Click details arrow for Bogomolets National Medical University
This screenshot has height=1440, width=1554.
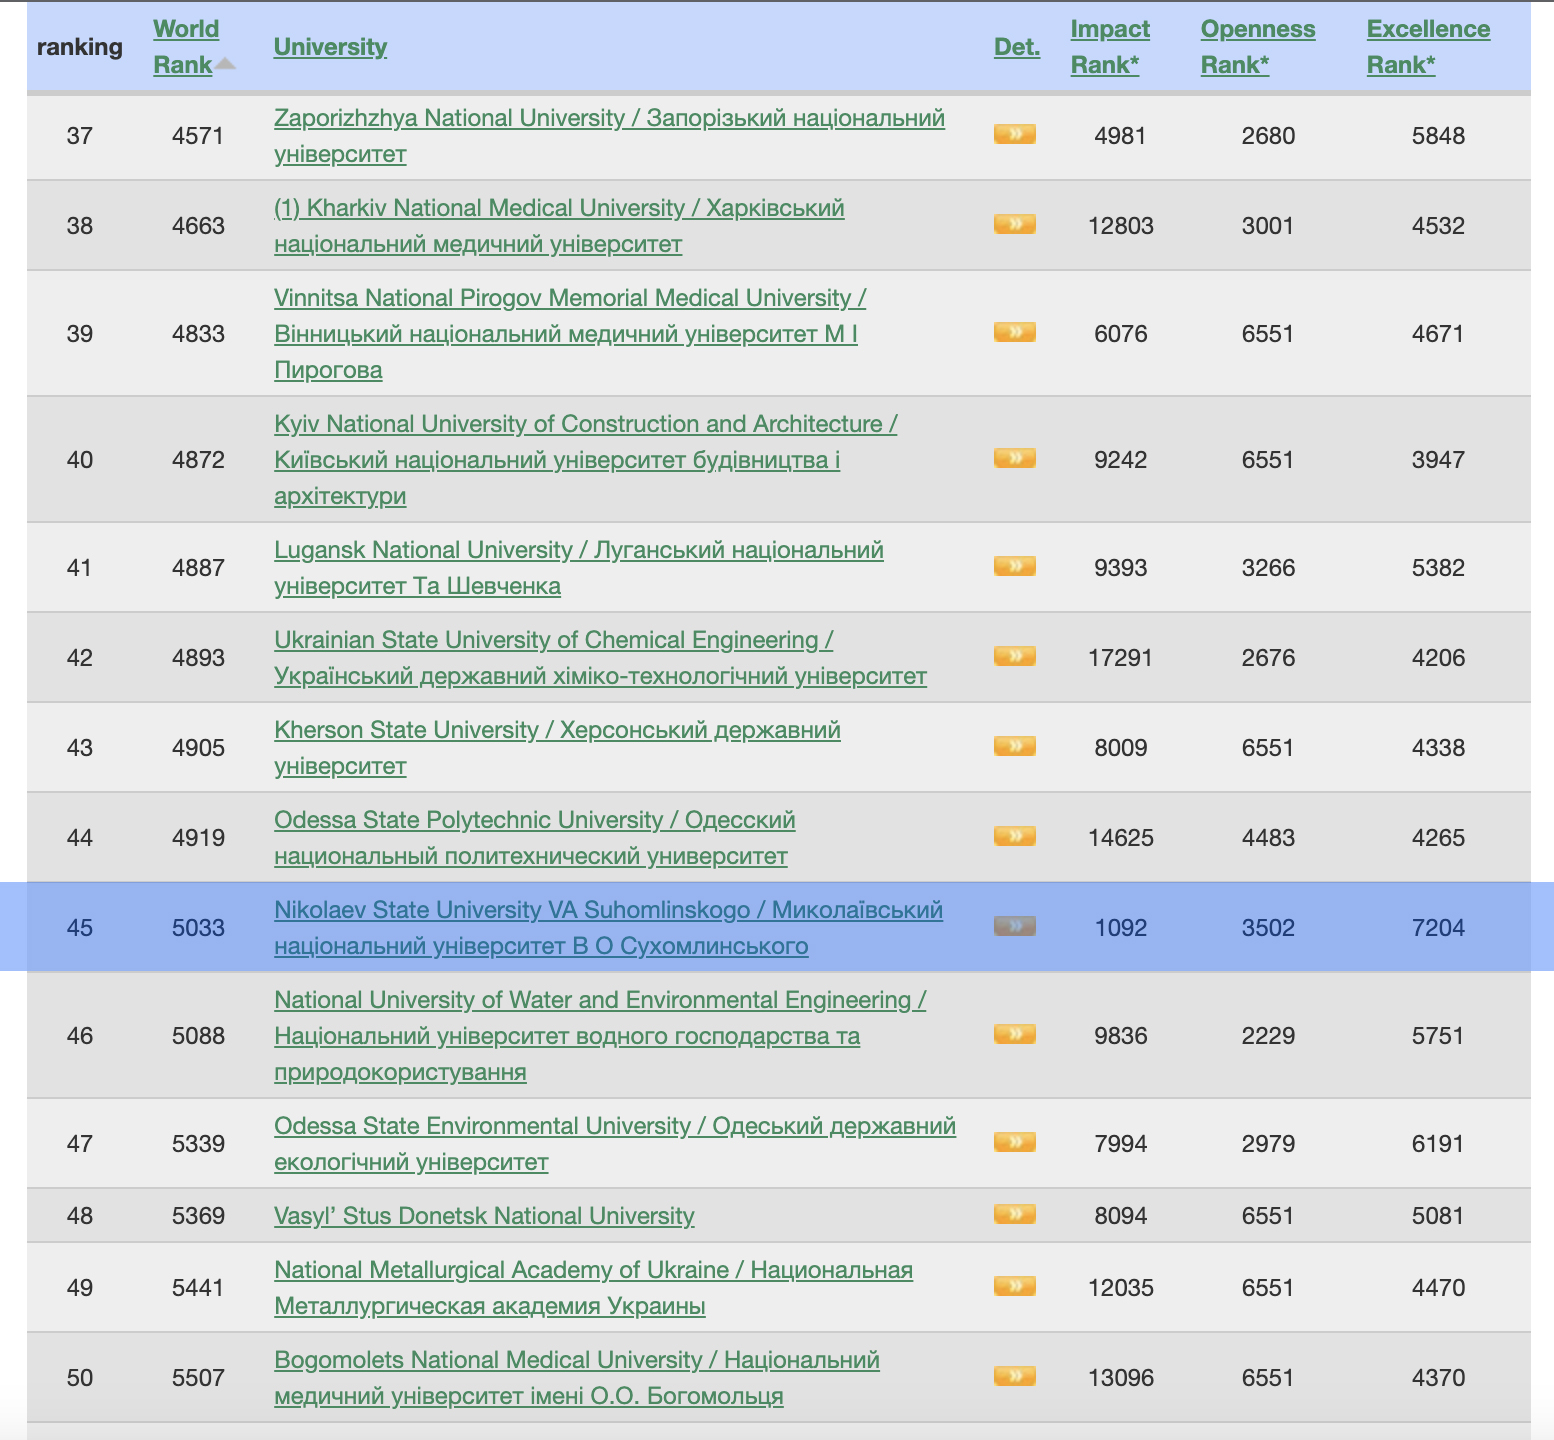[1014, 1376]
